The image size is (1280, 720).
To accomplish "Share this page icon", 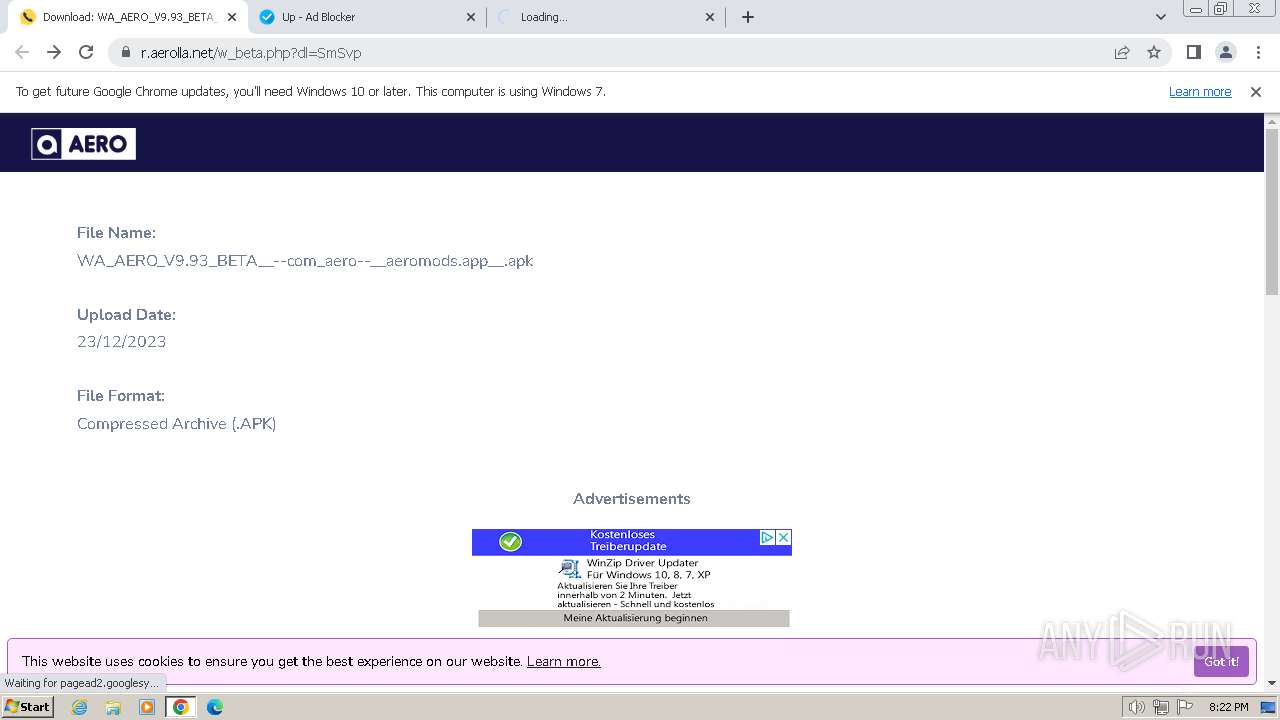I will click(x=1122, y=53).
